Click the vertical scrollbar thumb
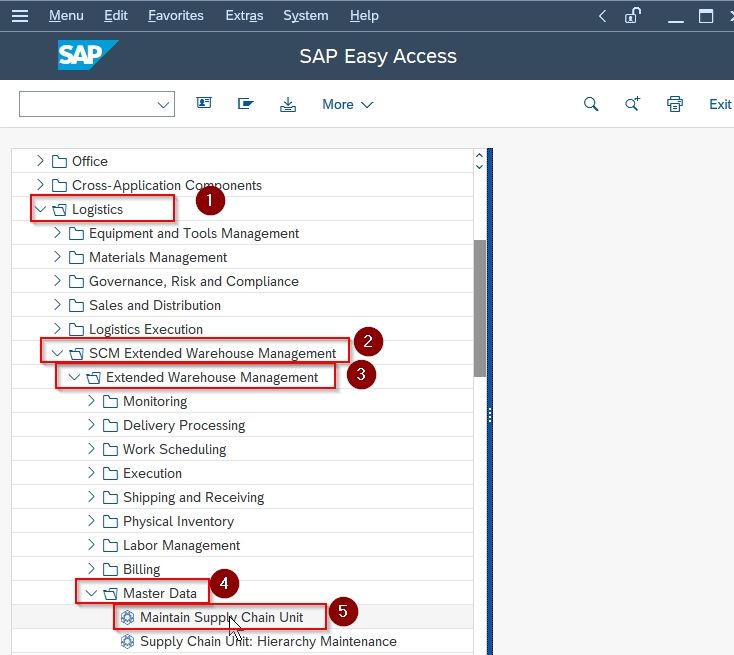Screen dimensions: 734x655 point(480,308)
